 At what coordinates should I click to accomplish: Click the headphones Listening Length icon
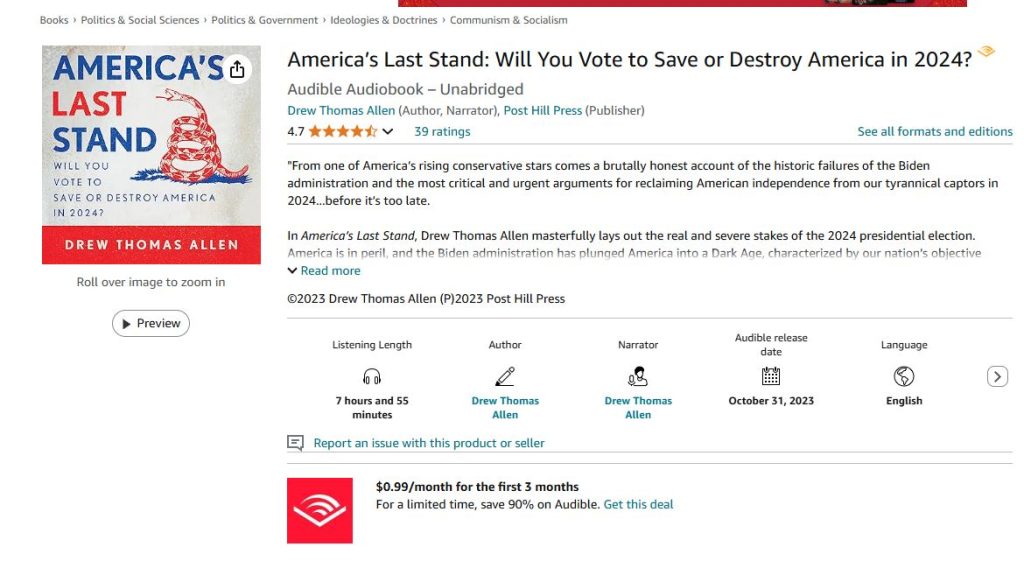coord(372,377)
